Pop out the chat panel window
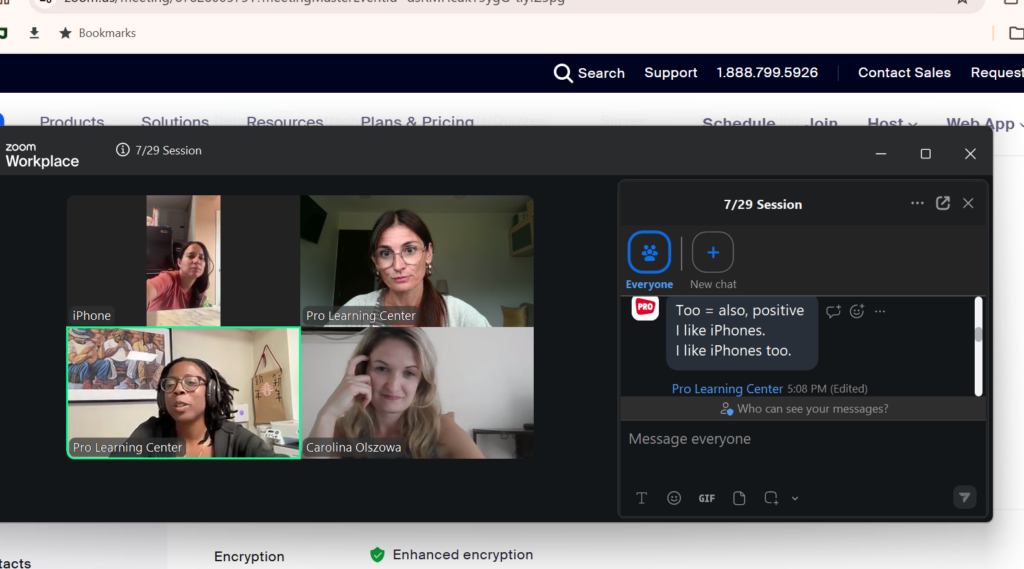 click(942, 203)
